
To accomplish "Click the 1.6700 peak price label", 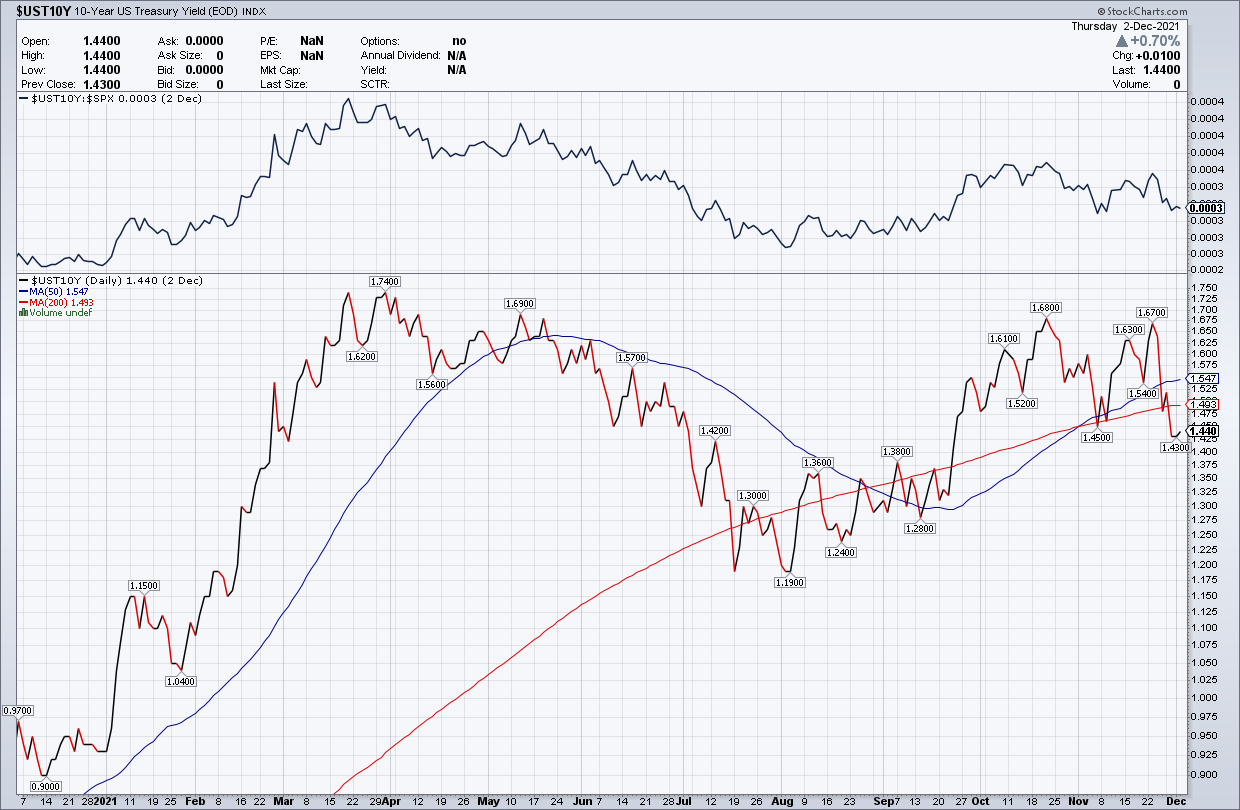I will (1153, 312).
